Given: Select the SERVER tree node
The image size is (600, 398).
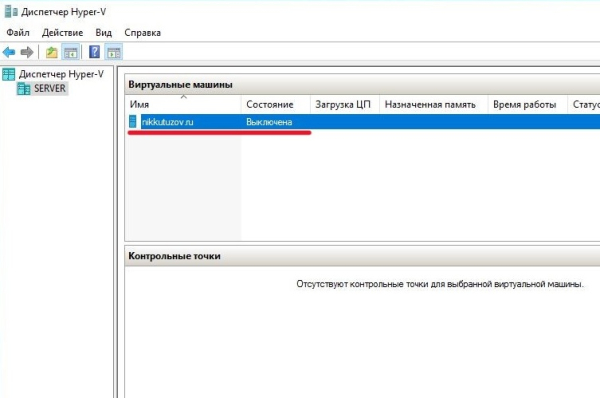Looking at the screenshot, I should click(x=50, y=88).
